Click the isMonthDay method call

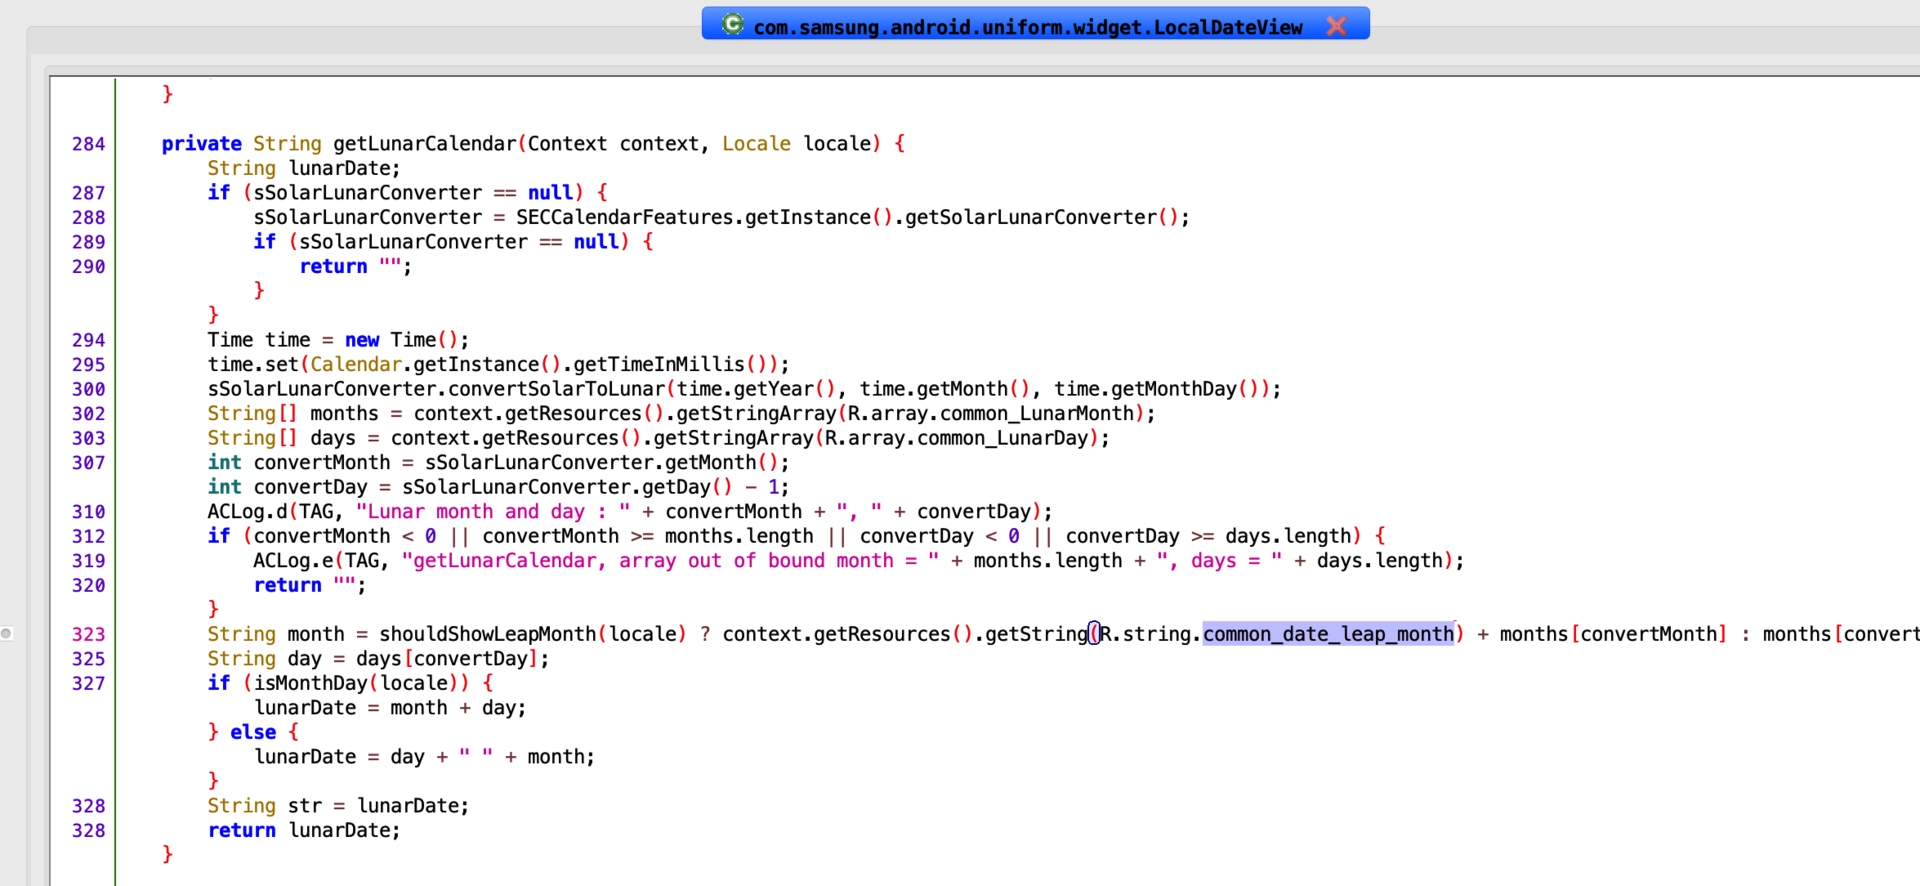pyautogui.click(x=310, y=683)
